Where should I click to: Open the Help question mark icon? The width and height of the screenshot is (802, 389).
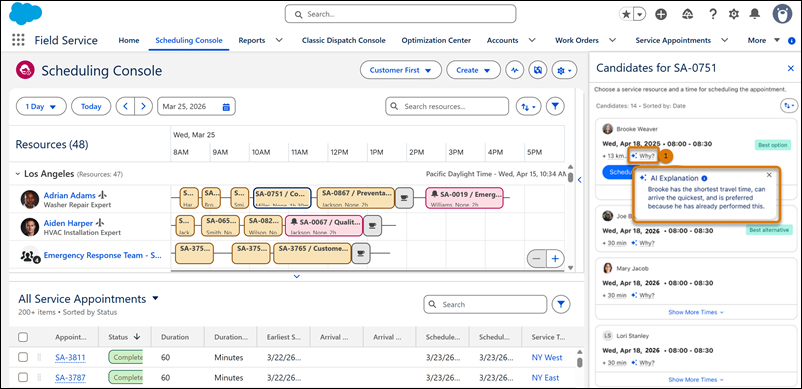(x=713, y=14)
